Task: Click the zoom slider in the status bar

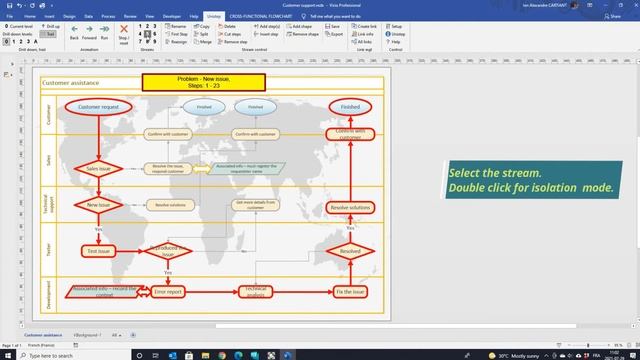Action: coord(588,345)
